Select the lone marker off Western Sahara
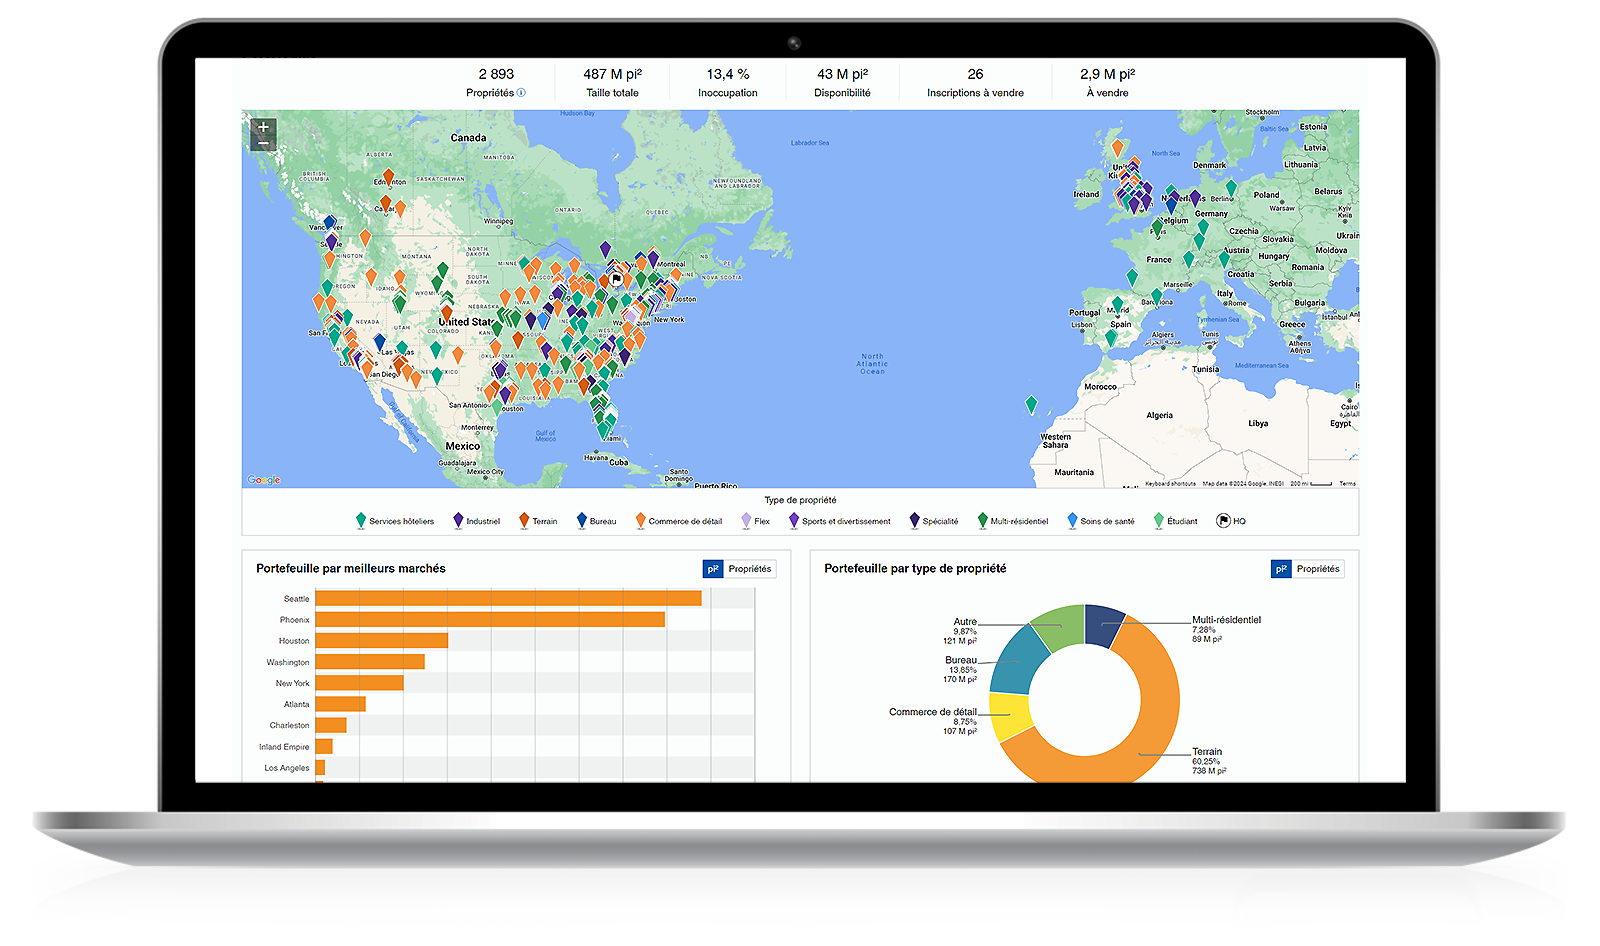Image resolution: width=1600 pixels, height=946 pixels. 1031,404
